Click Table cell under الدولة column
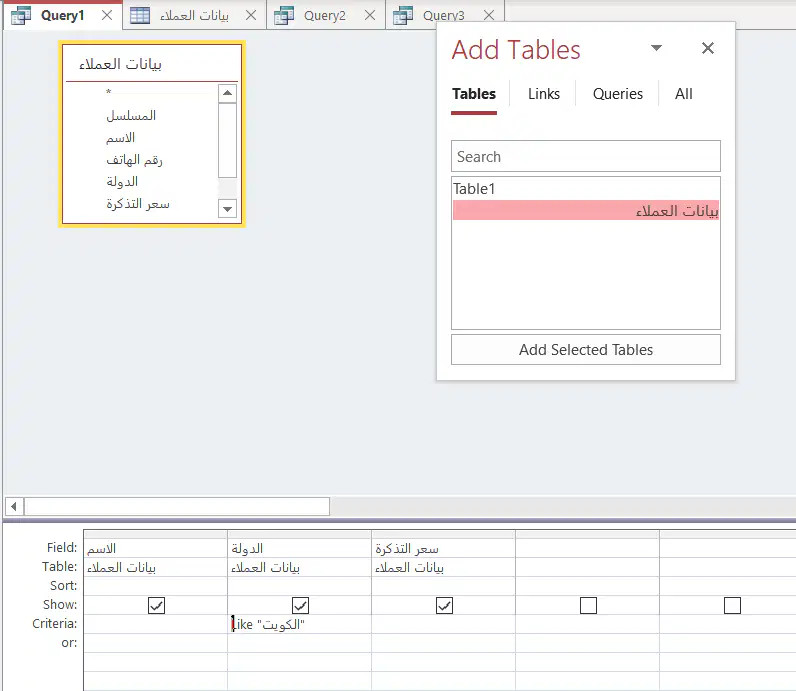 pos(300,567)
